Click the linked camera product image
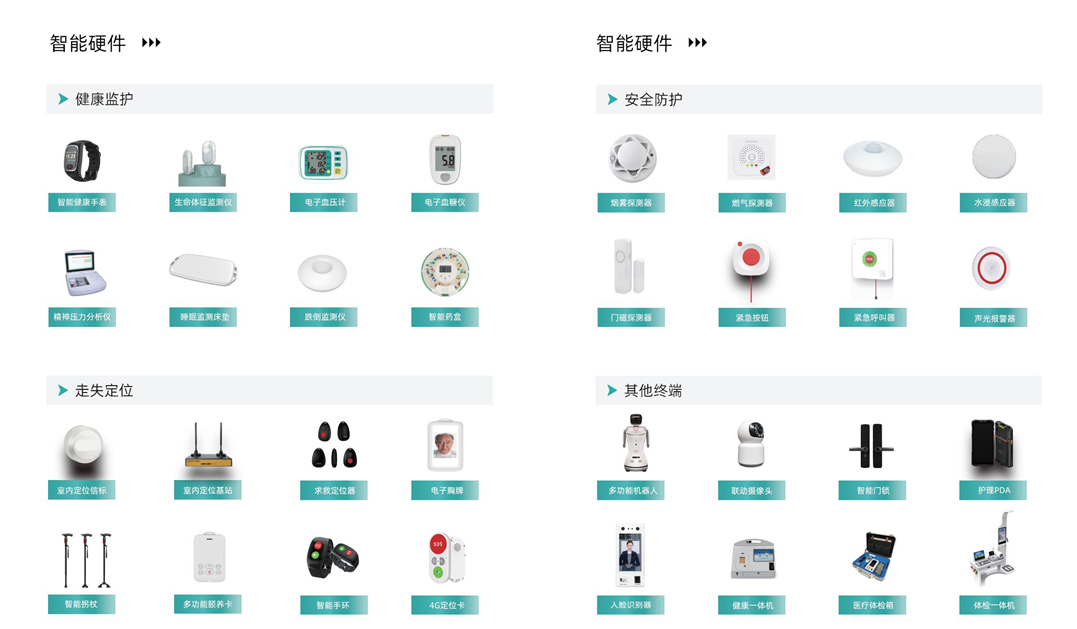Viewport: 1077px width, 629px height. tap(751, 444)
